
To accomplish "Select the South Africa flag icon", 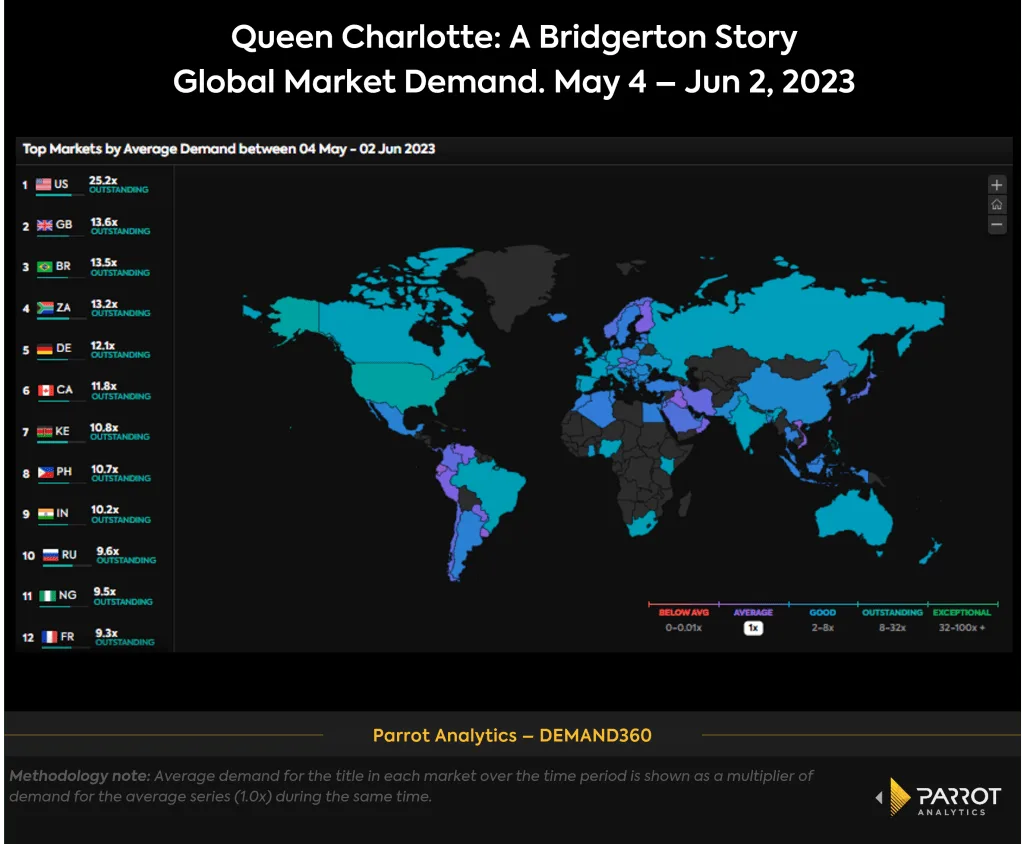I will click(x=45, y=308).
